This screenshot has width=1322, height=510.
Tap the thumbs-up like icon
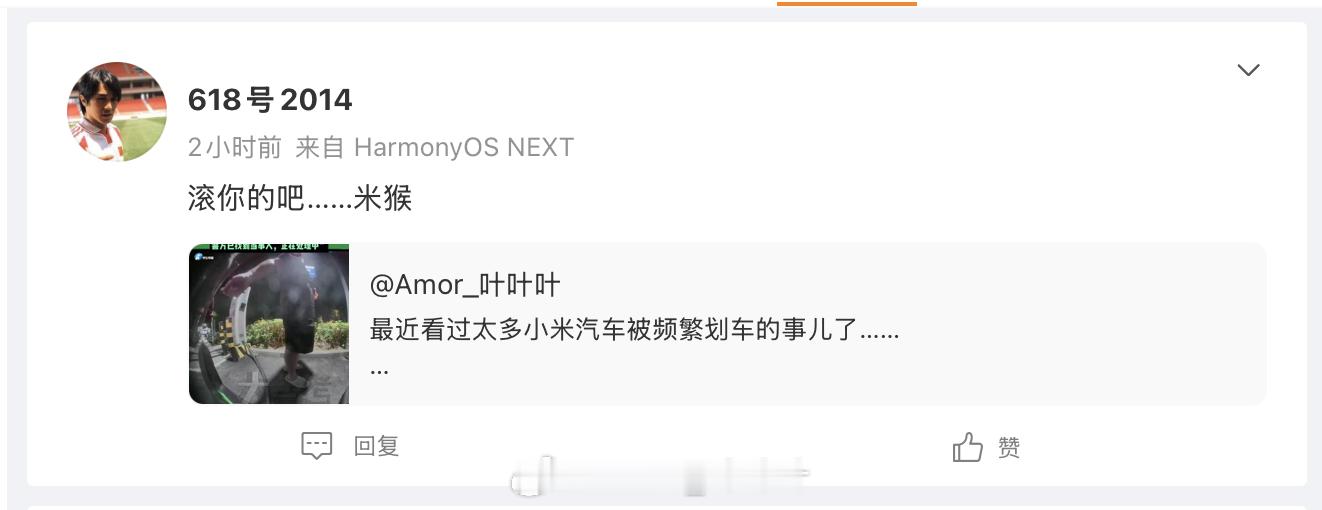pyautogui.click(x=967, y=447)
